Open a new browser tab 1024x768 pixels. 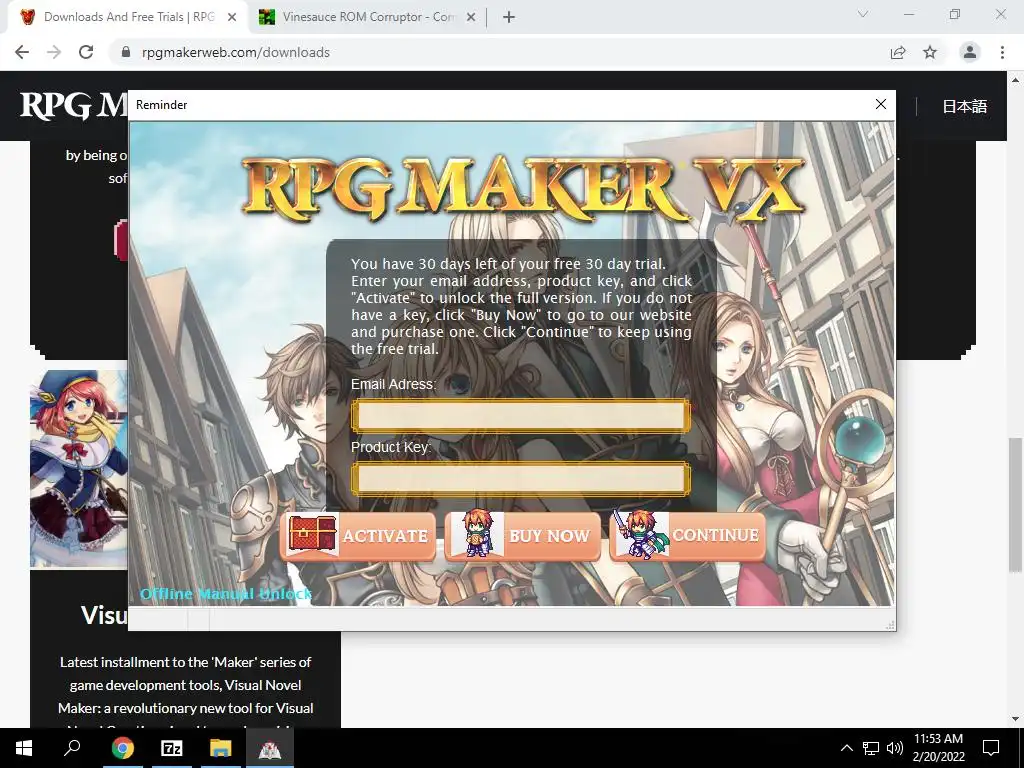point(509,18)
